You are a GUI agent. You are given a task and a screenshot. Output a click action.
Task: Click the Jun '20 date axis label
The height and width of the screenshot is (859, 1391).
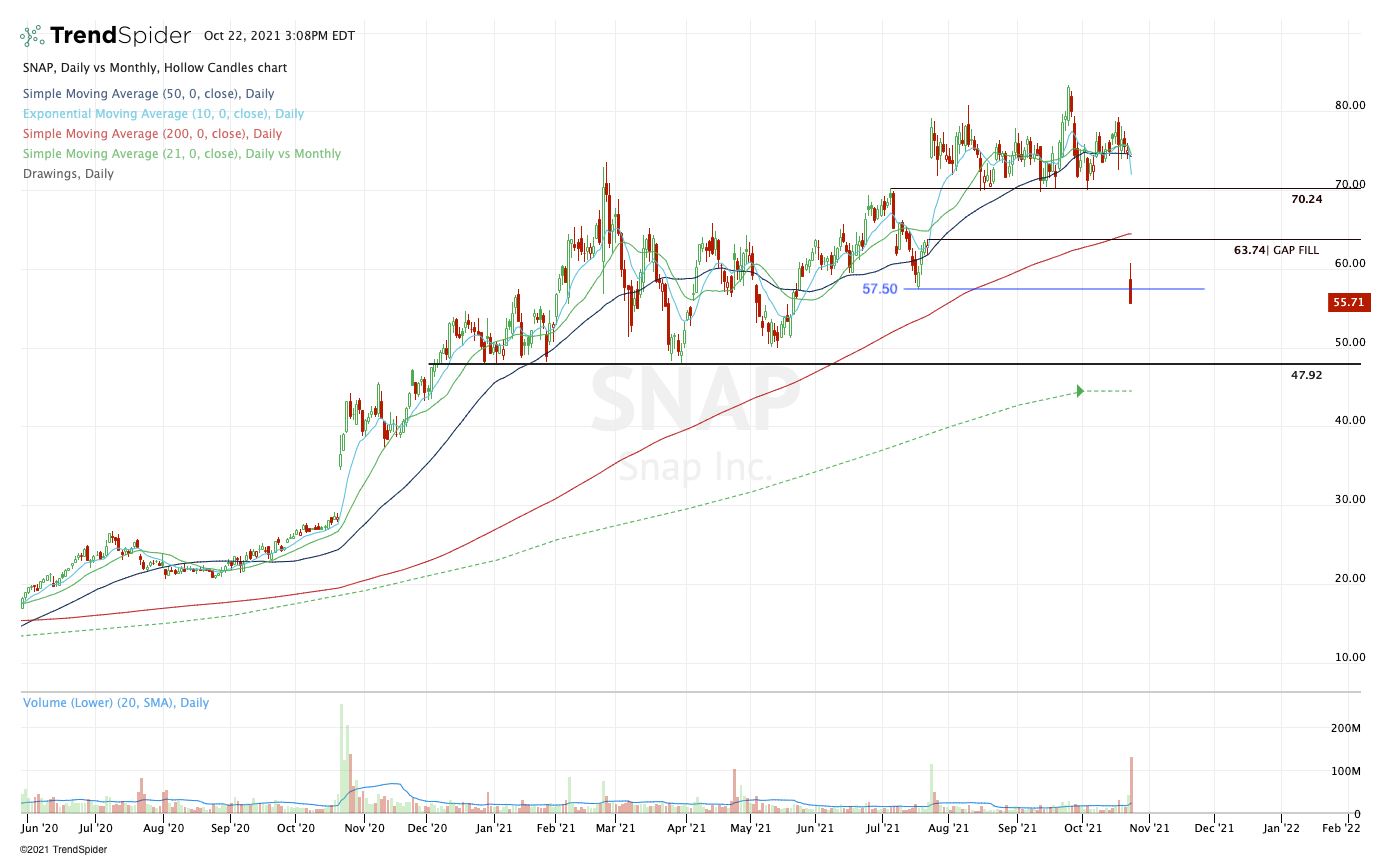[40, 827]
